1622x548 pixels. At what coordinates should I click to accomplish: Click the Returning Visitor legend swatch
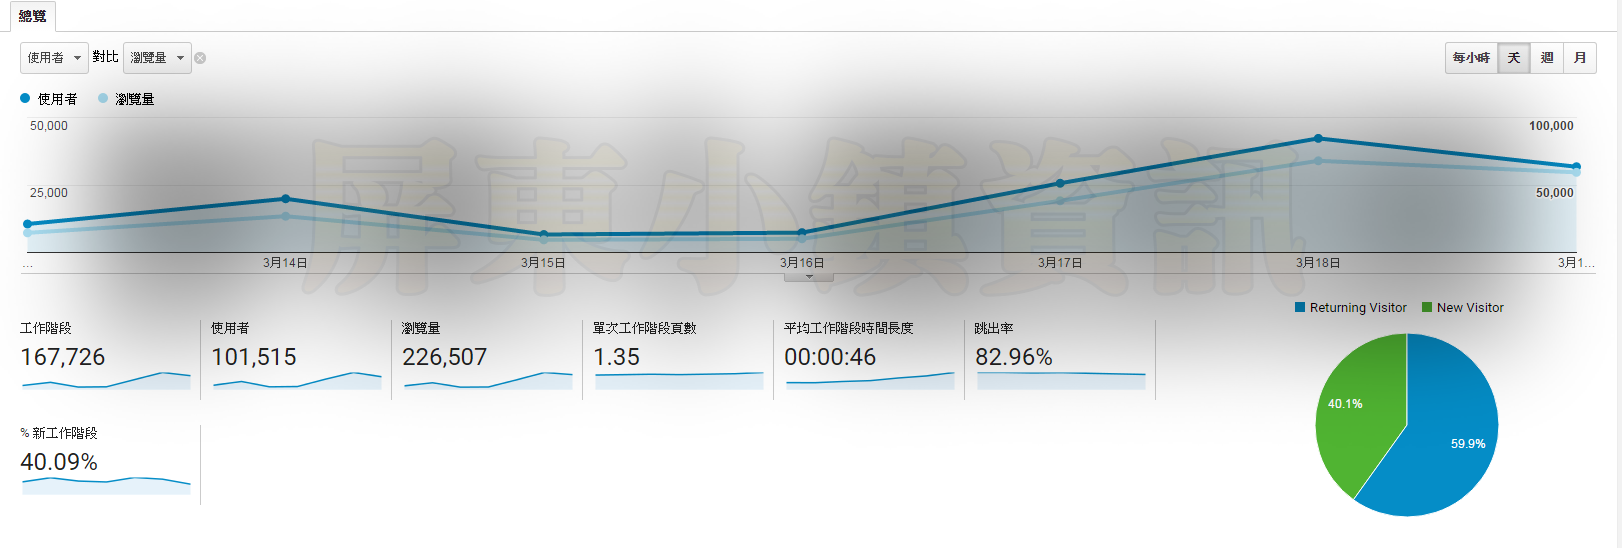pyautogui.click(x=1300, y=307)
